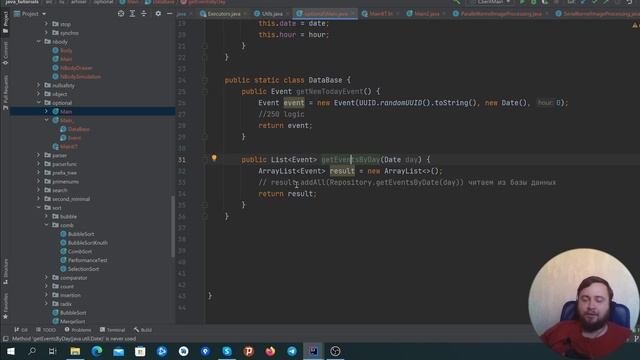Switch to Executors.java tab
The image size is (640, 360).
[x=224, y=14]
